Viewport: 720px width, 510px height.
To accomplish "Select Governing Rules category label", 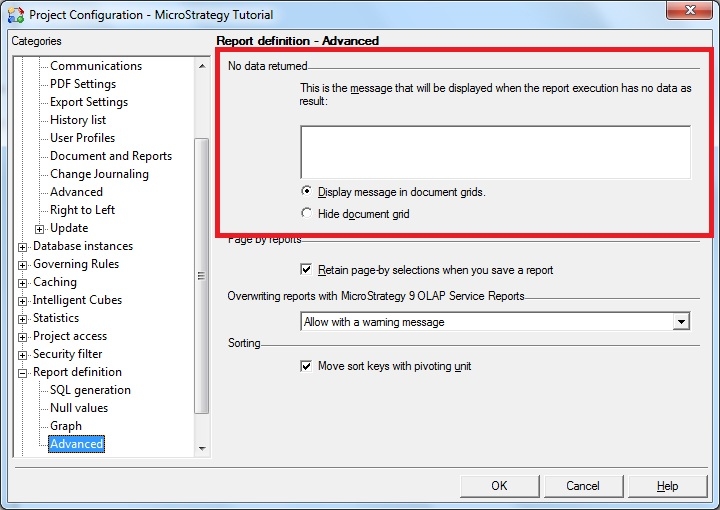I will coord(76,264).
